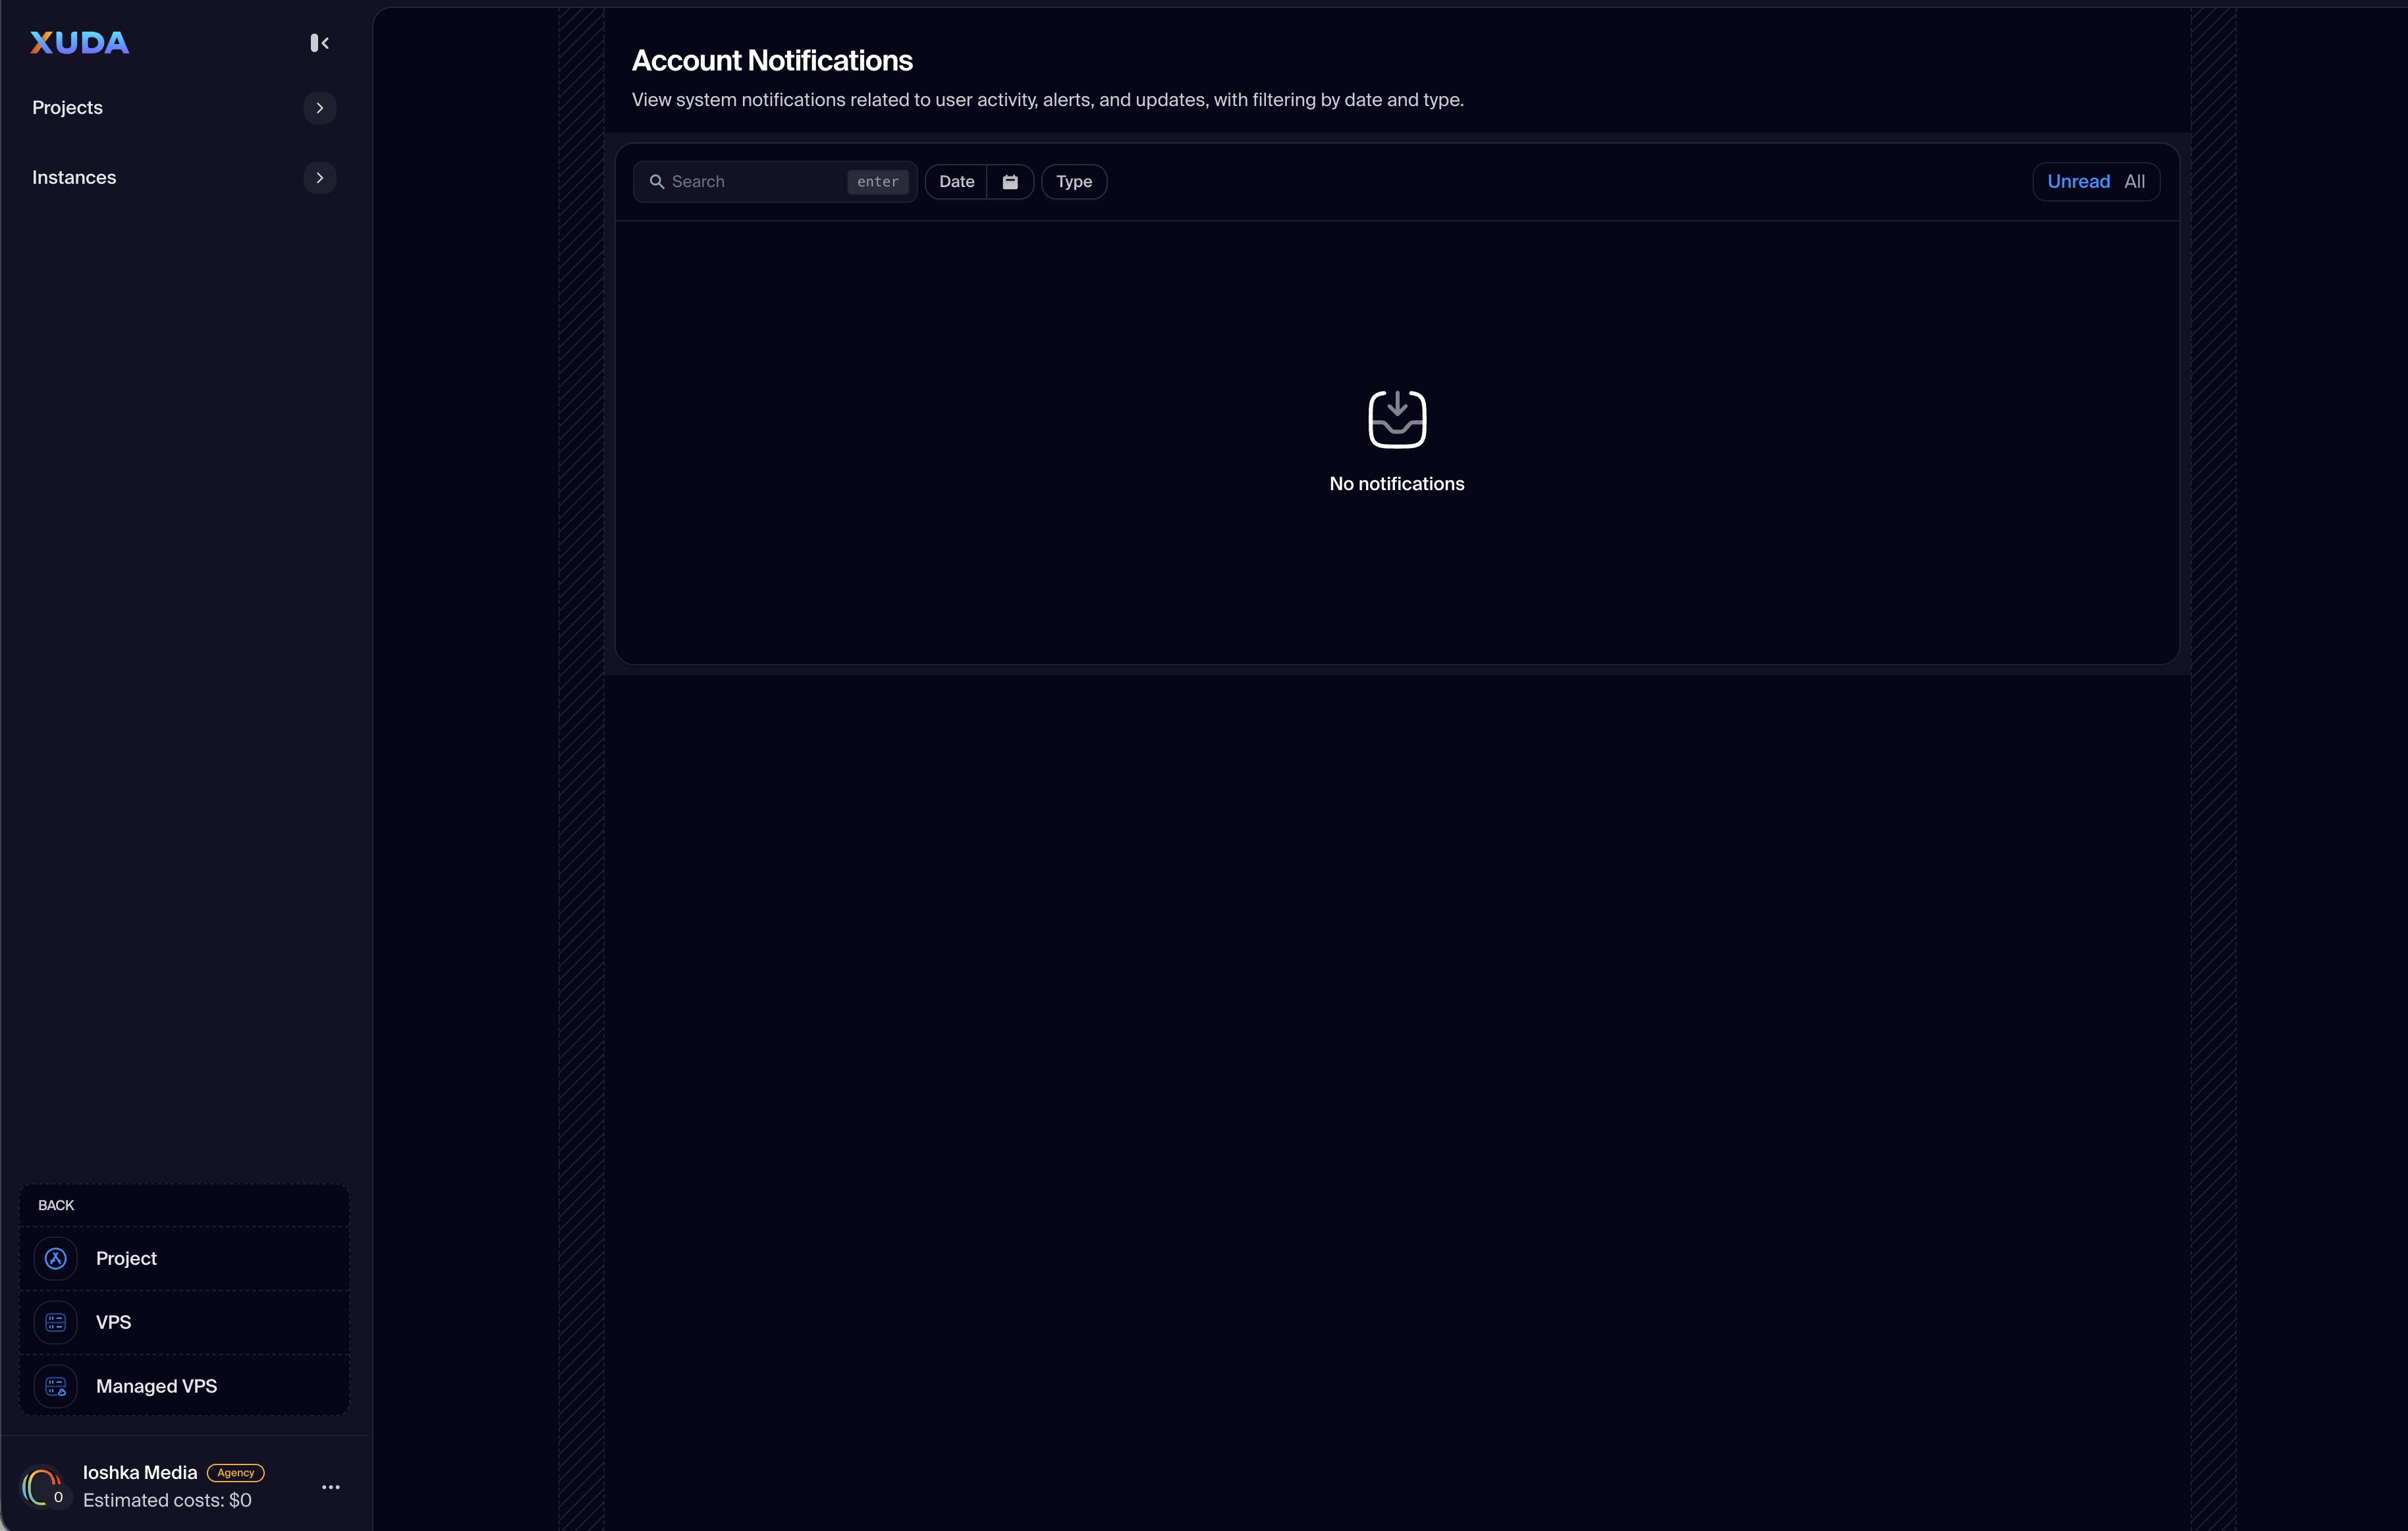Switch filter to Unread notifications
The height and width of the screenshot is (1531, 2408).
[x=2078, y=182]
